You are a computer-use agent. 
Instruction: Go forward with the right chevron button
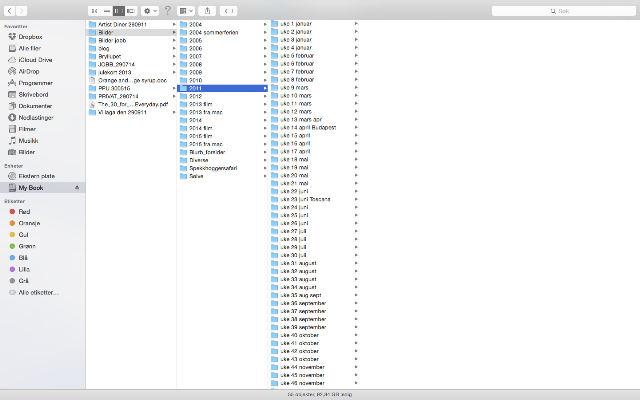click(x=22, y=11)
